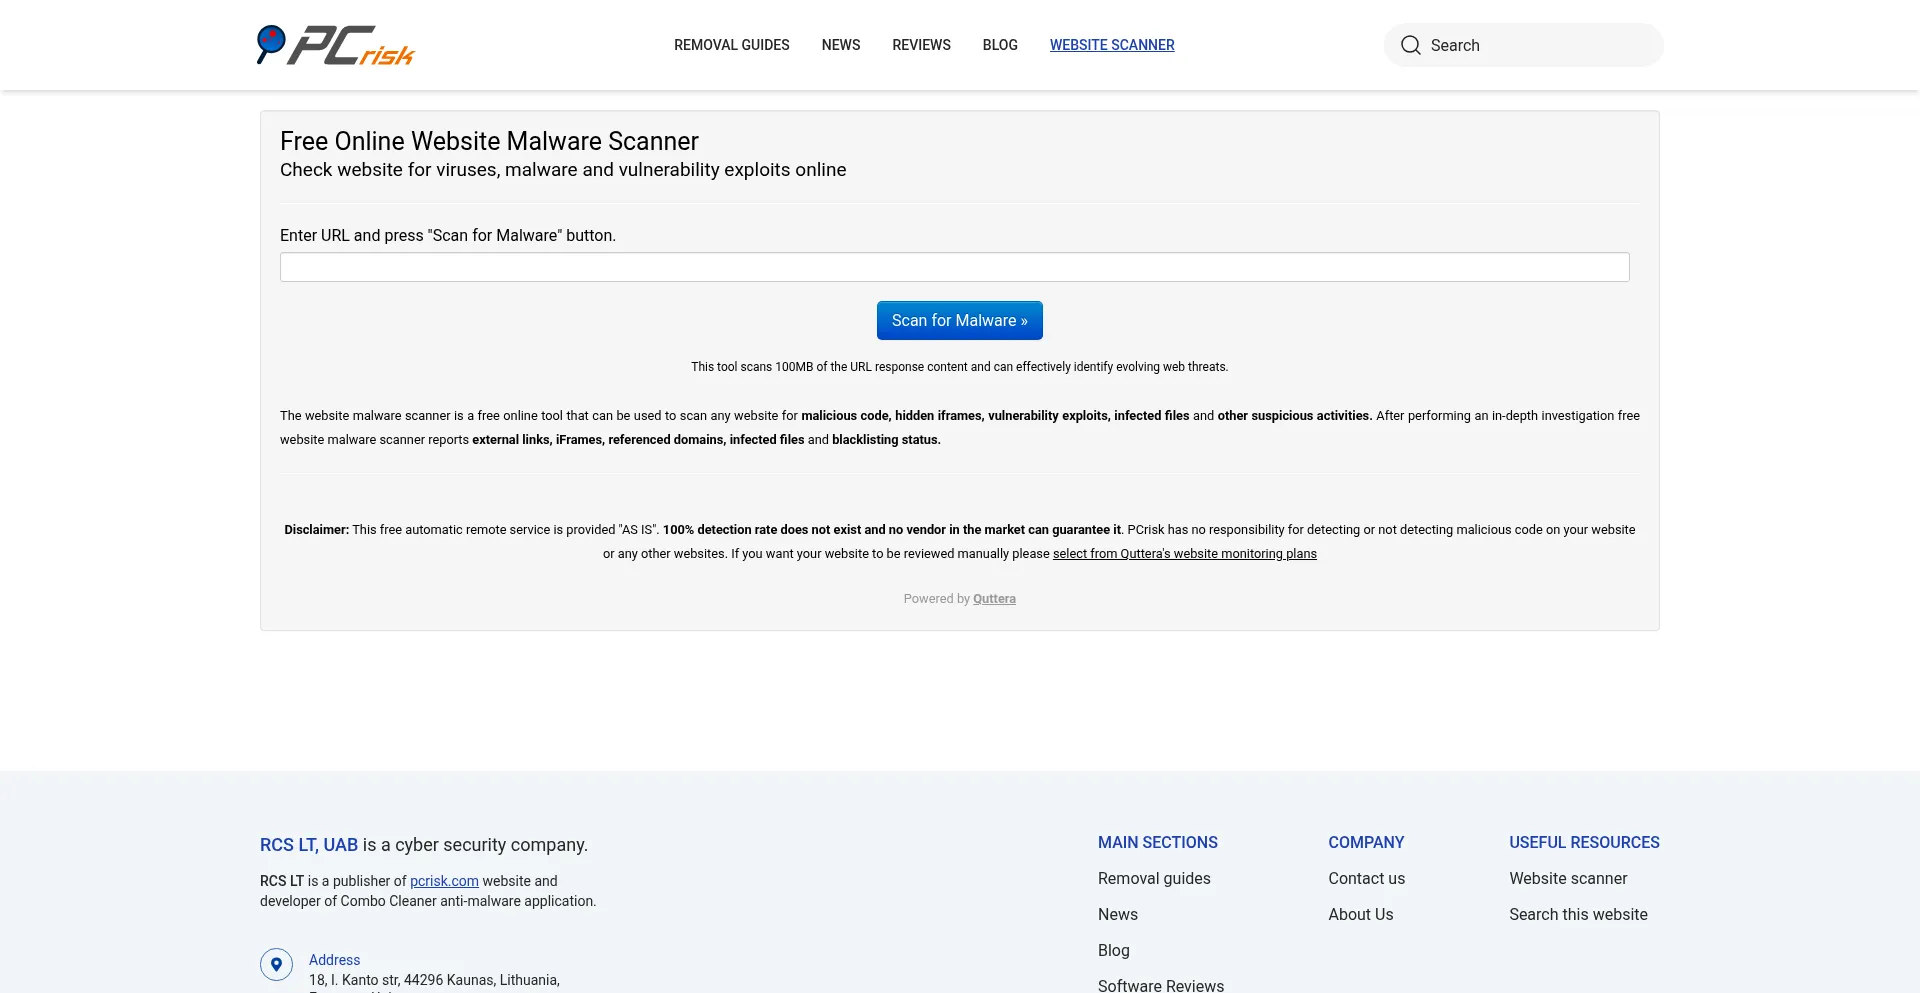Go to the Reviews section
This screenshot has height=993, width=1920.
tap(922, 45)
